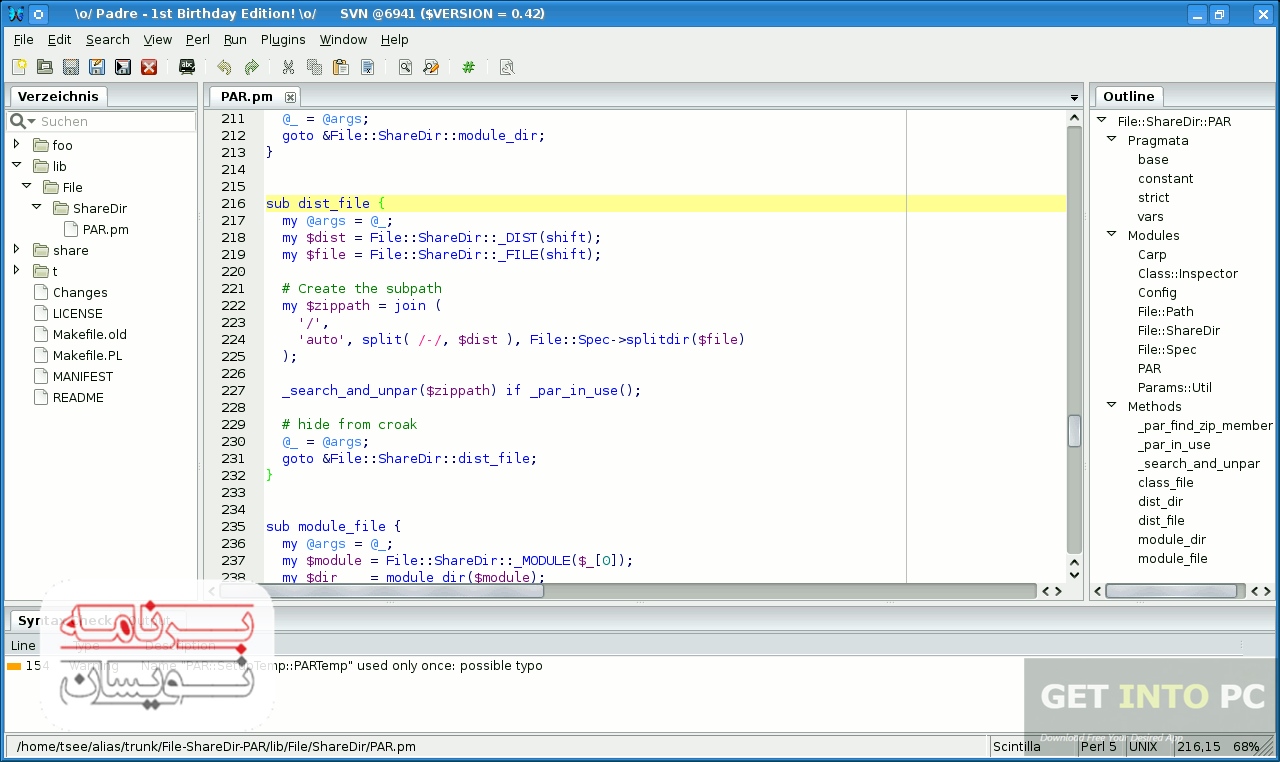Close the PAR.pm tab
1280x762 pixels.
pyautogui.click(x=290, y=97)
